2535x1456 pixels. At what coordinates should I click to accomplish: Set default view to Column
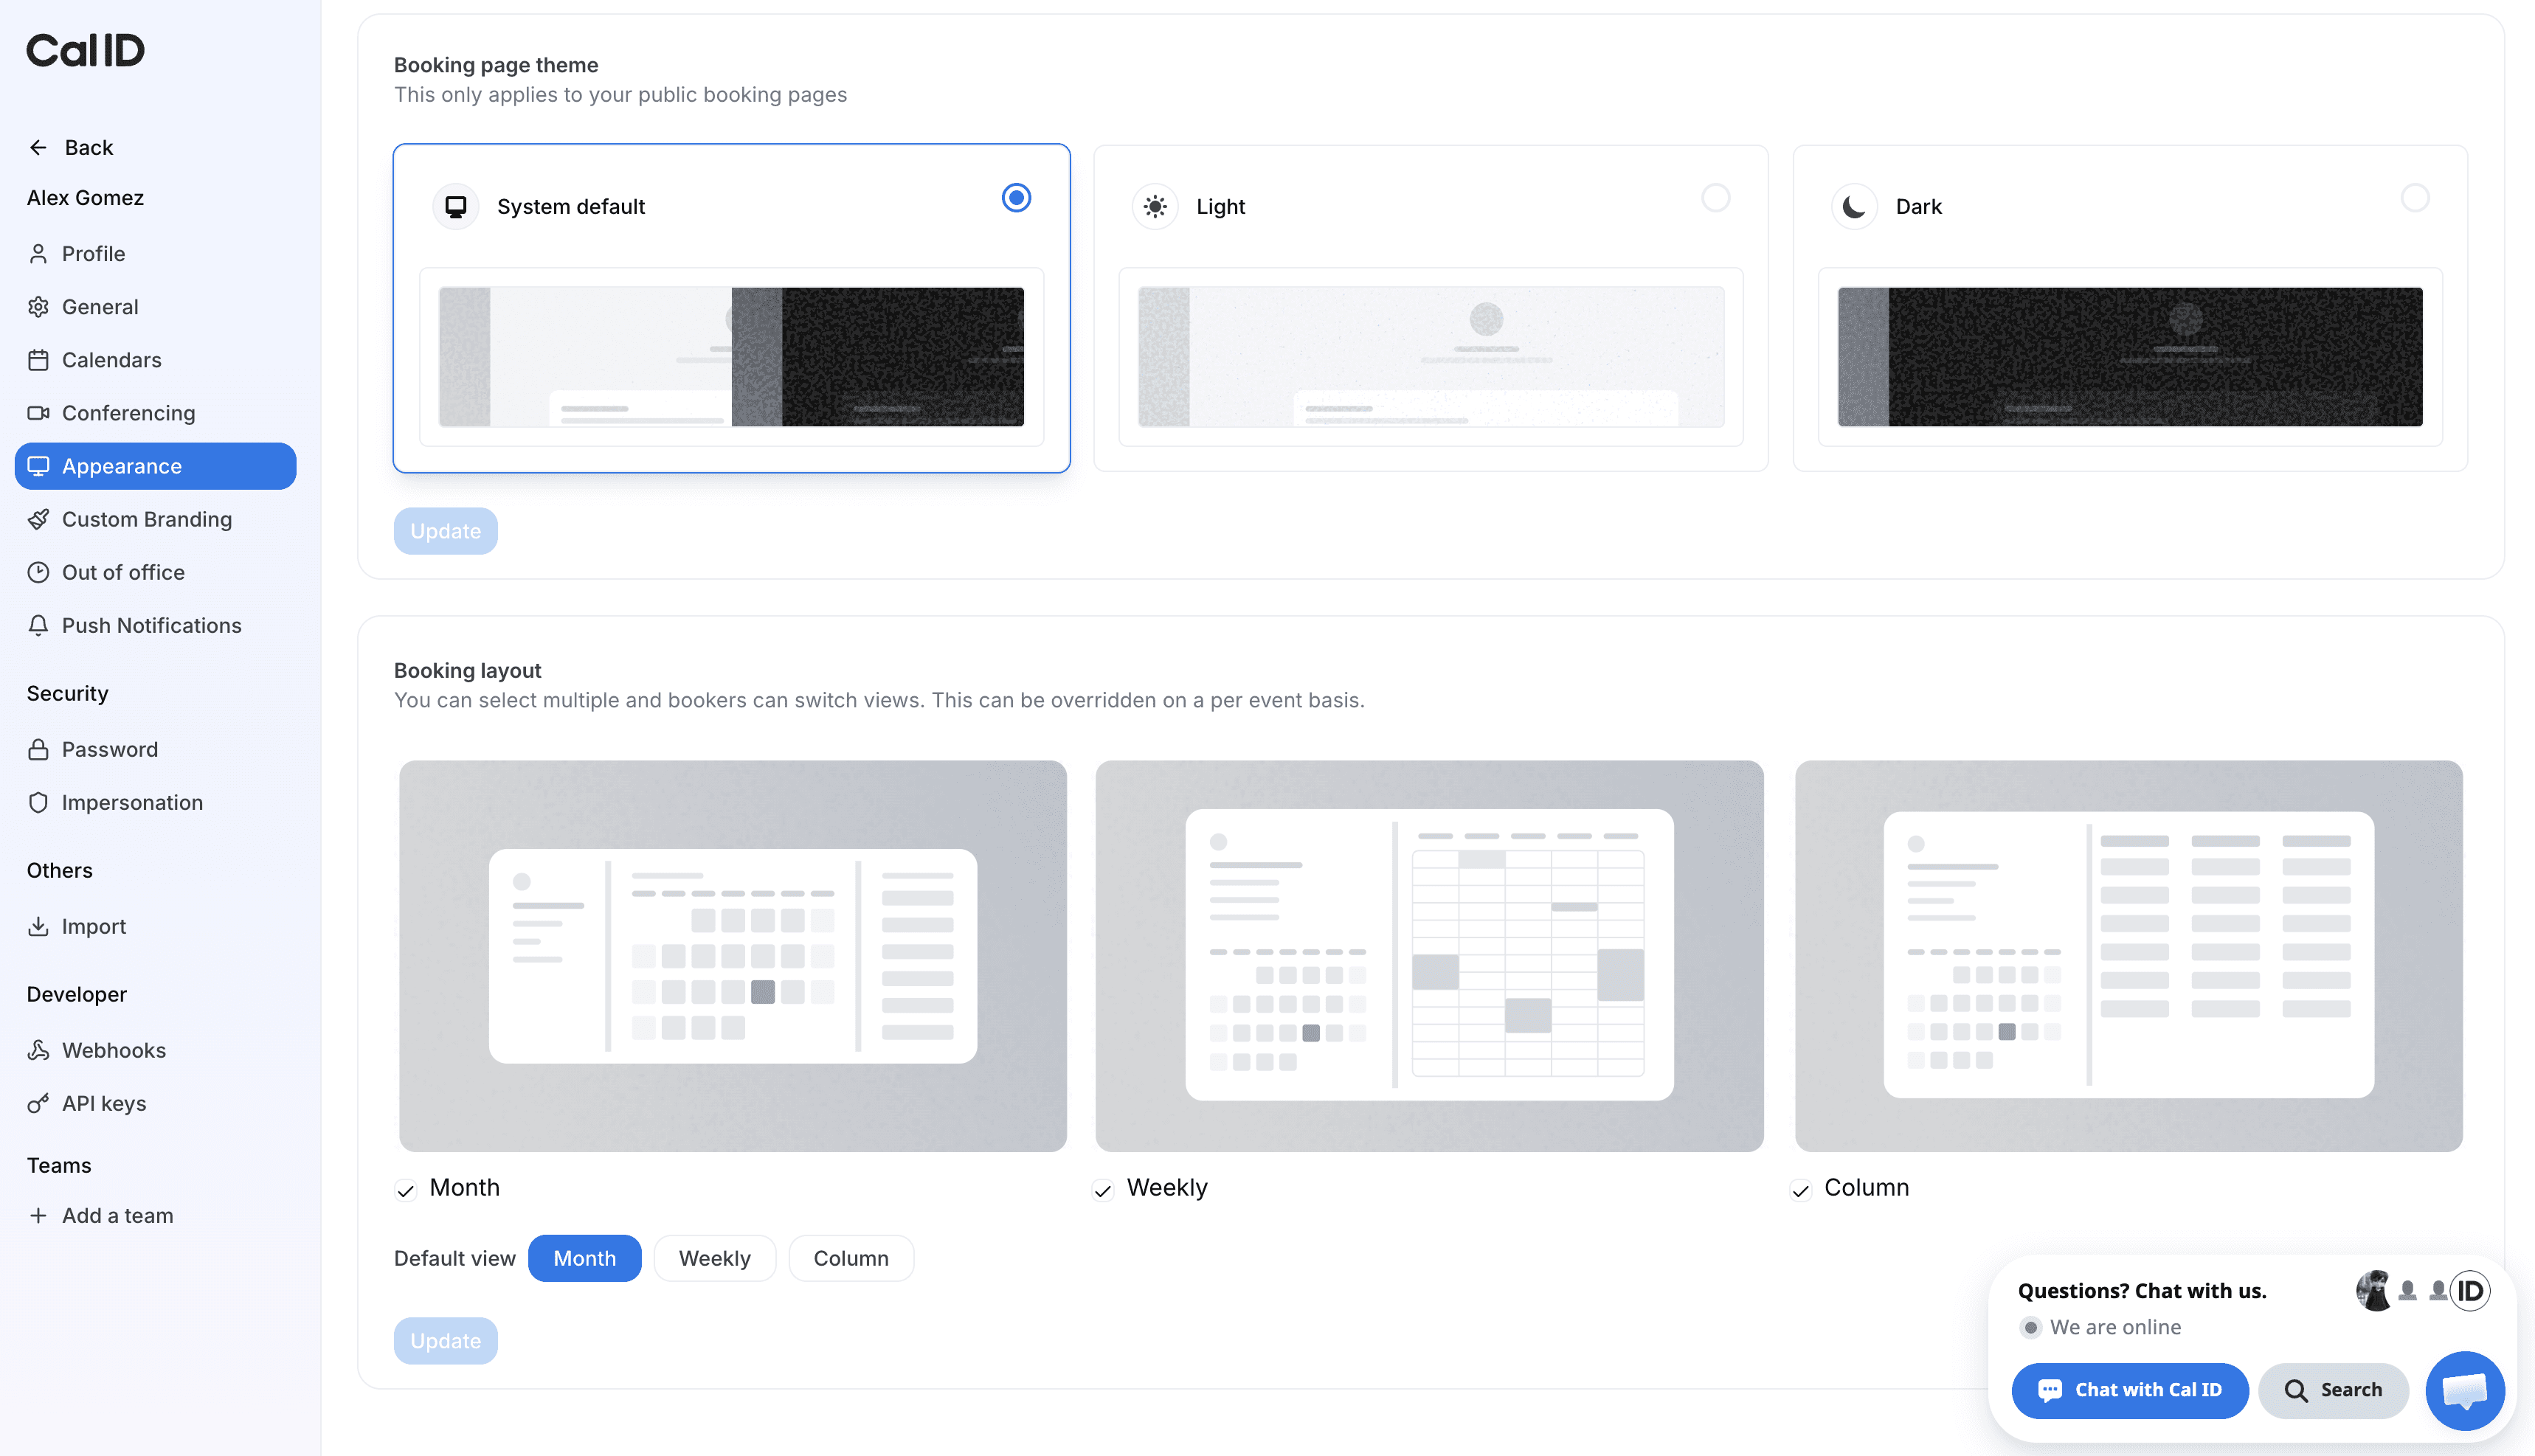(x=850, y=1257)
